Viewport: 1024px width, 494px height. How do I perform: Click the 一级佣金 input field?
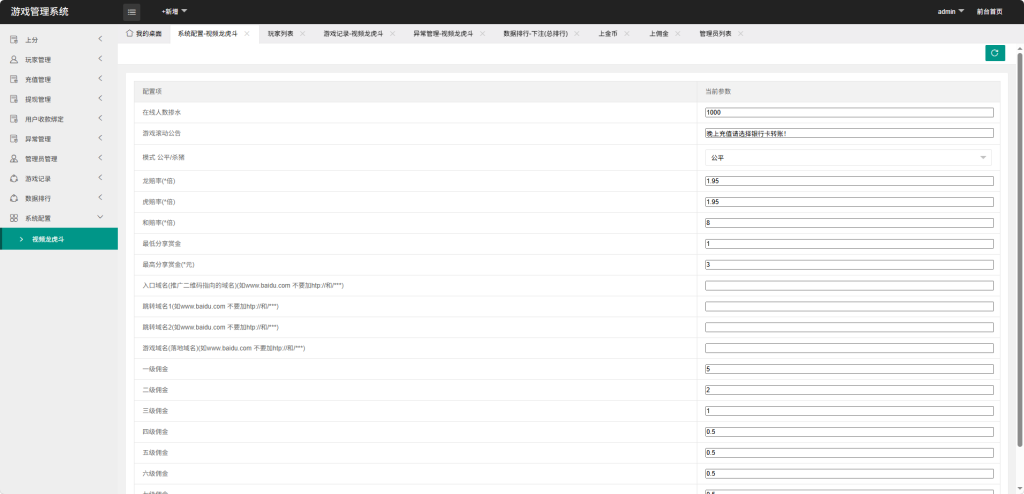point(849,369)
